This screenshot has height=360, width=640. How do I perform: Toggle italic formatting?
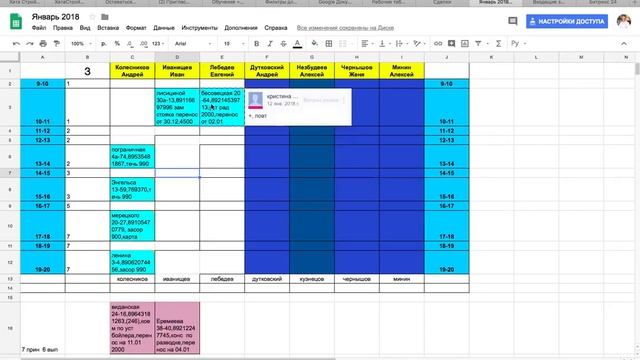pos(270,43)
